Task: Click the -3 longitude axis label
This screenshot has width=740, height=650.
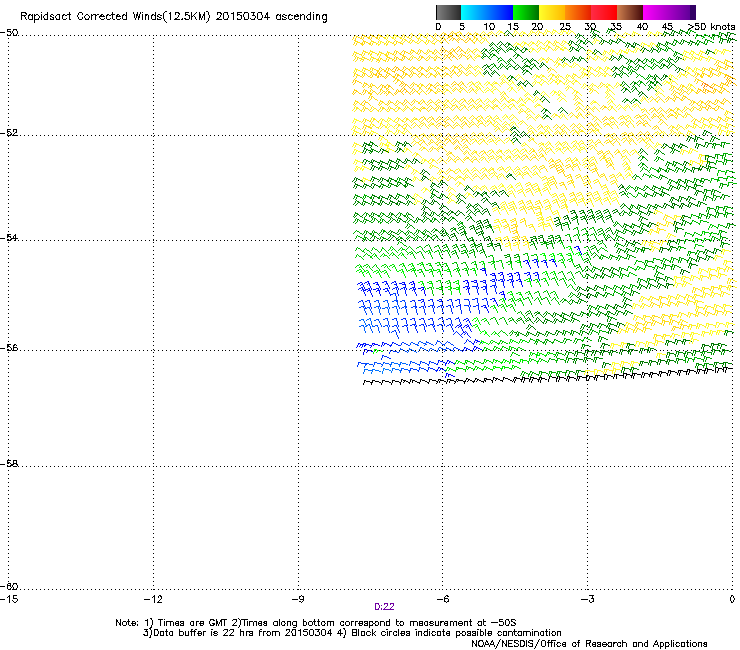Action: click(587, 599)
